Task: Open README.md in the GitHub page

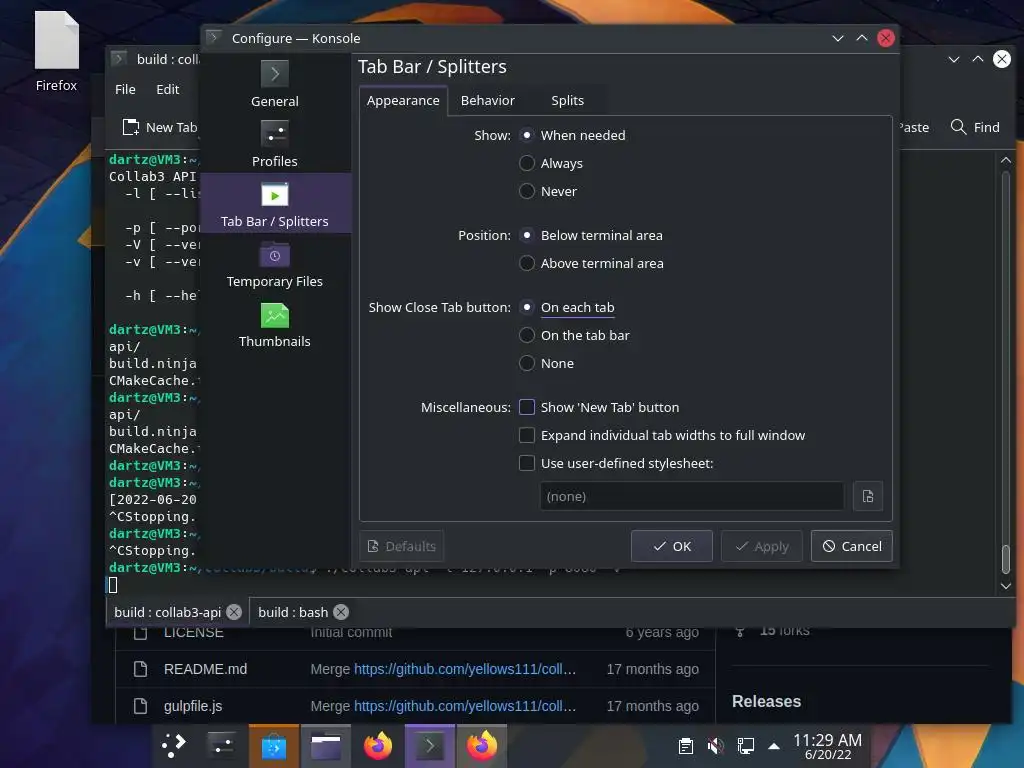Action: [x=205, y=669]
